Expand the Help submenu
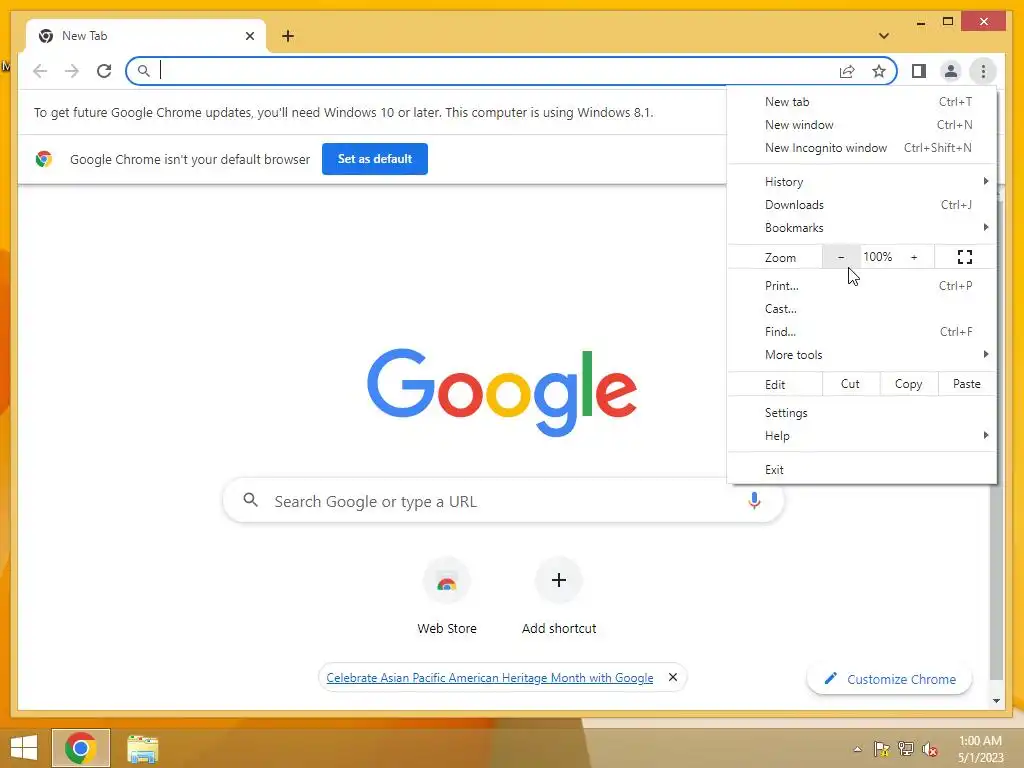This screenshot has height=768, width=1024. [x=862, y=436]
